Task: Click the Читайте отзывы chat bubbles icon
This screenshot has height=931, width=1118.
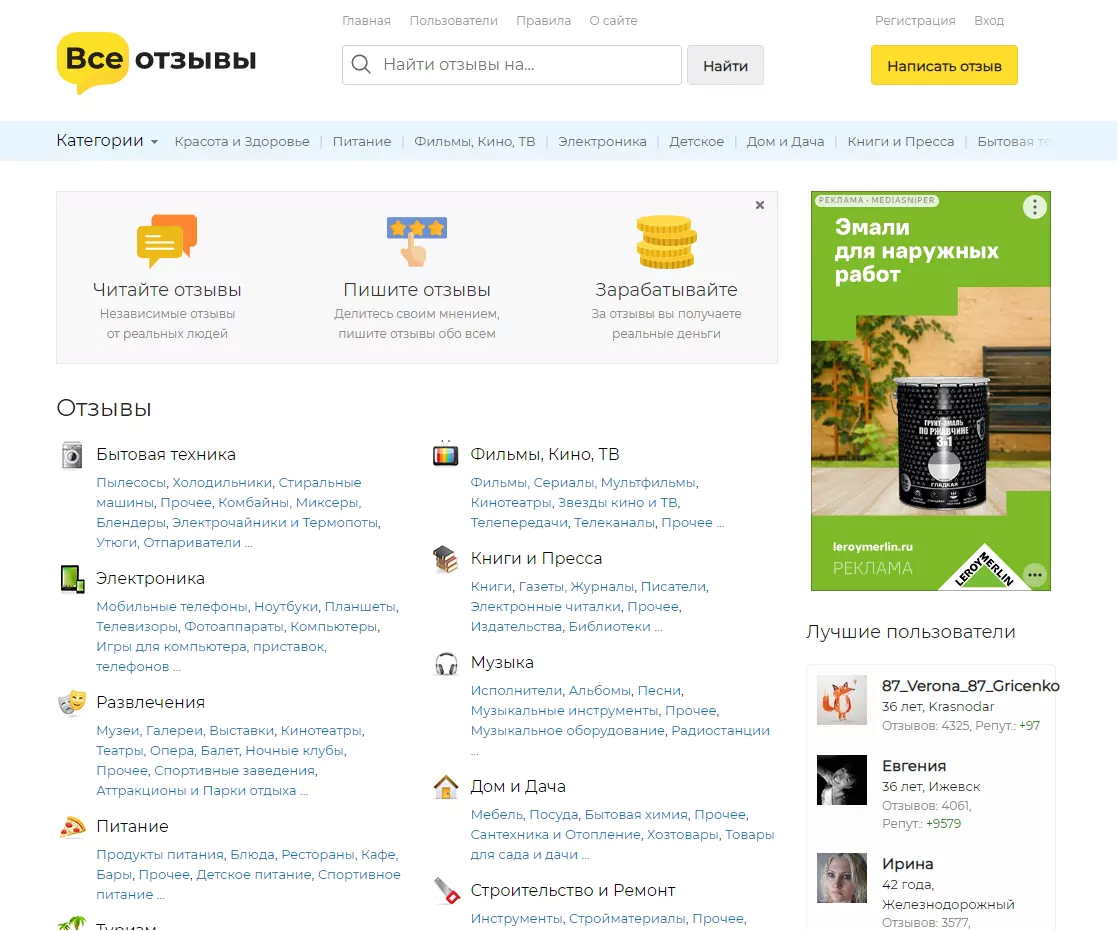Action: [167, 241]
